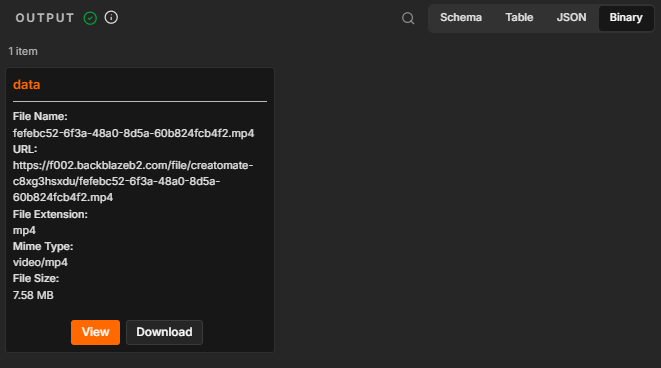
Task: Click the File Extension: label
Action: [x=50, y=214]
